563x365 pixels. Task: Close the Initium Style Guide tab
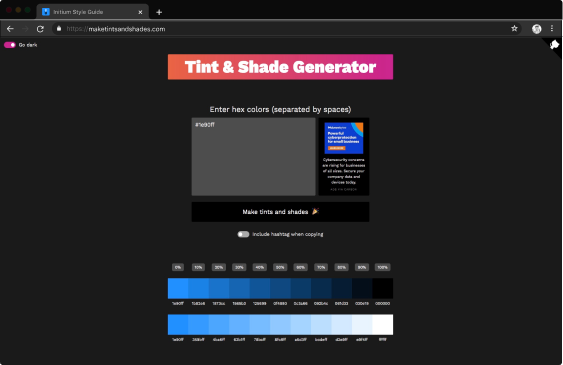140,12
